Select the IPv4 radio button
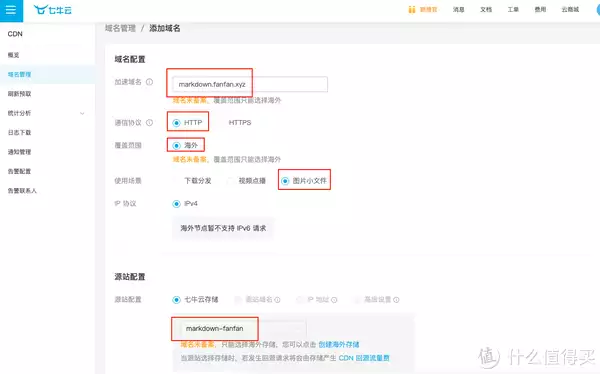Viewport: 600px width, 374px height. [x=176, y=204]
